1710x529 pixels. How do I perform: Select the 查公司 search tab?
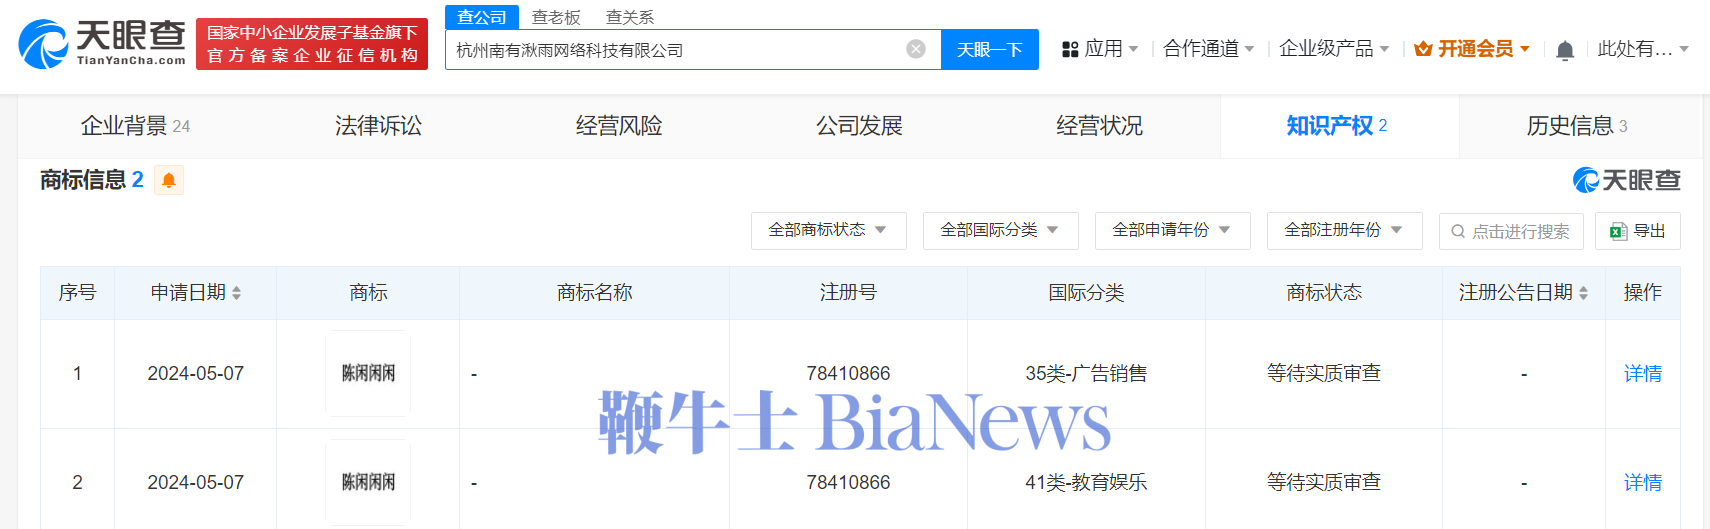click(482, 17)
